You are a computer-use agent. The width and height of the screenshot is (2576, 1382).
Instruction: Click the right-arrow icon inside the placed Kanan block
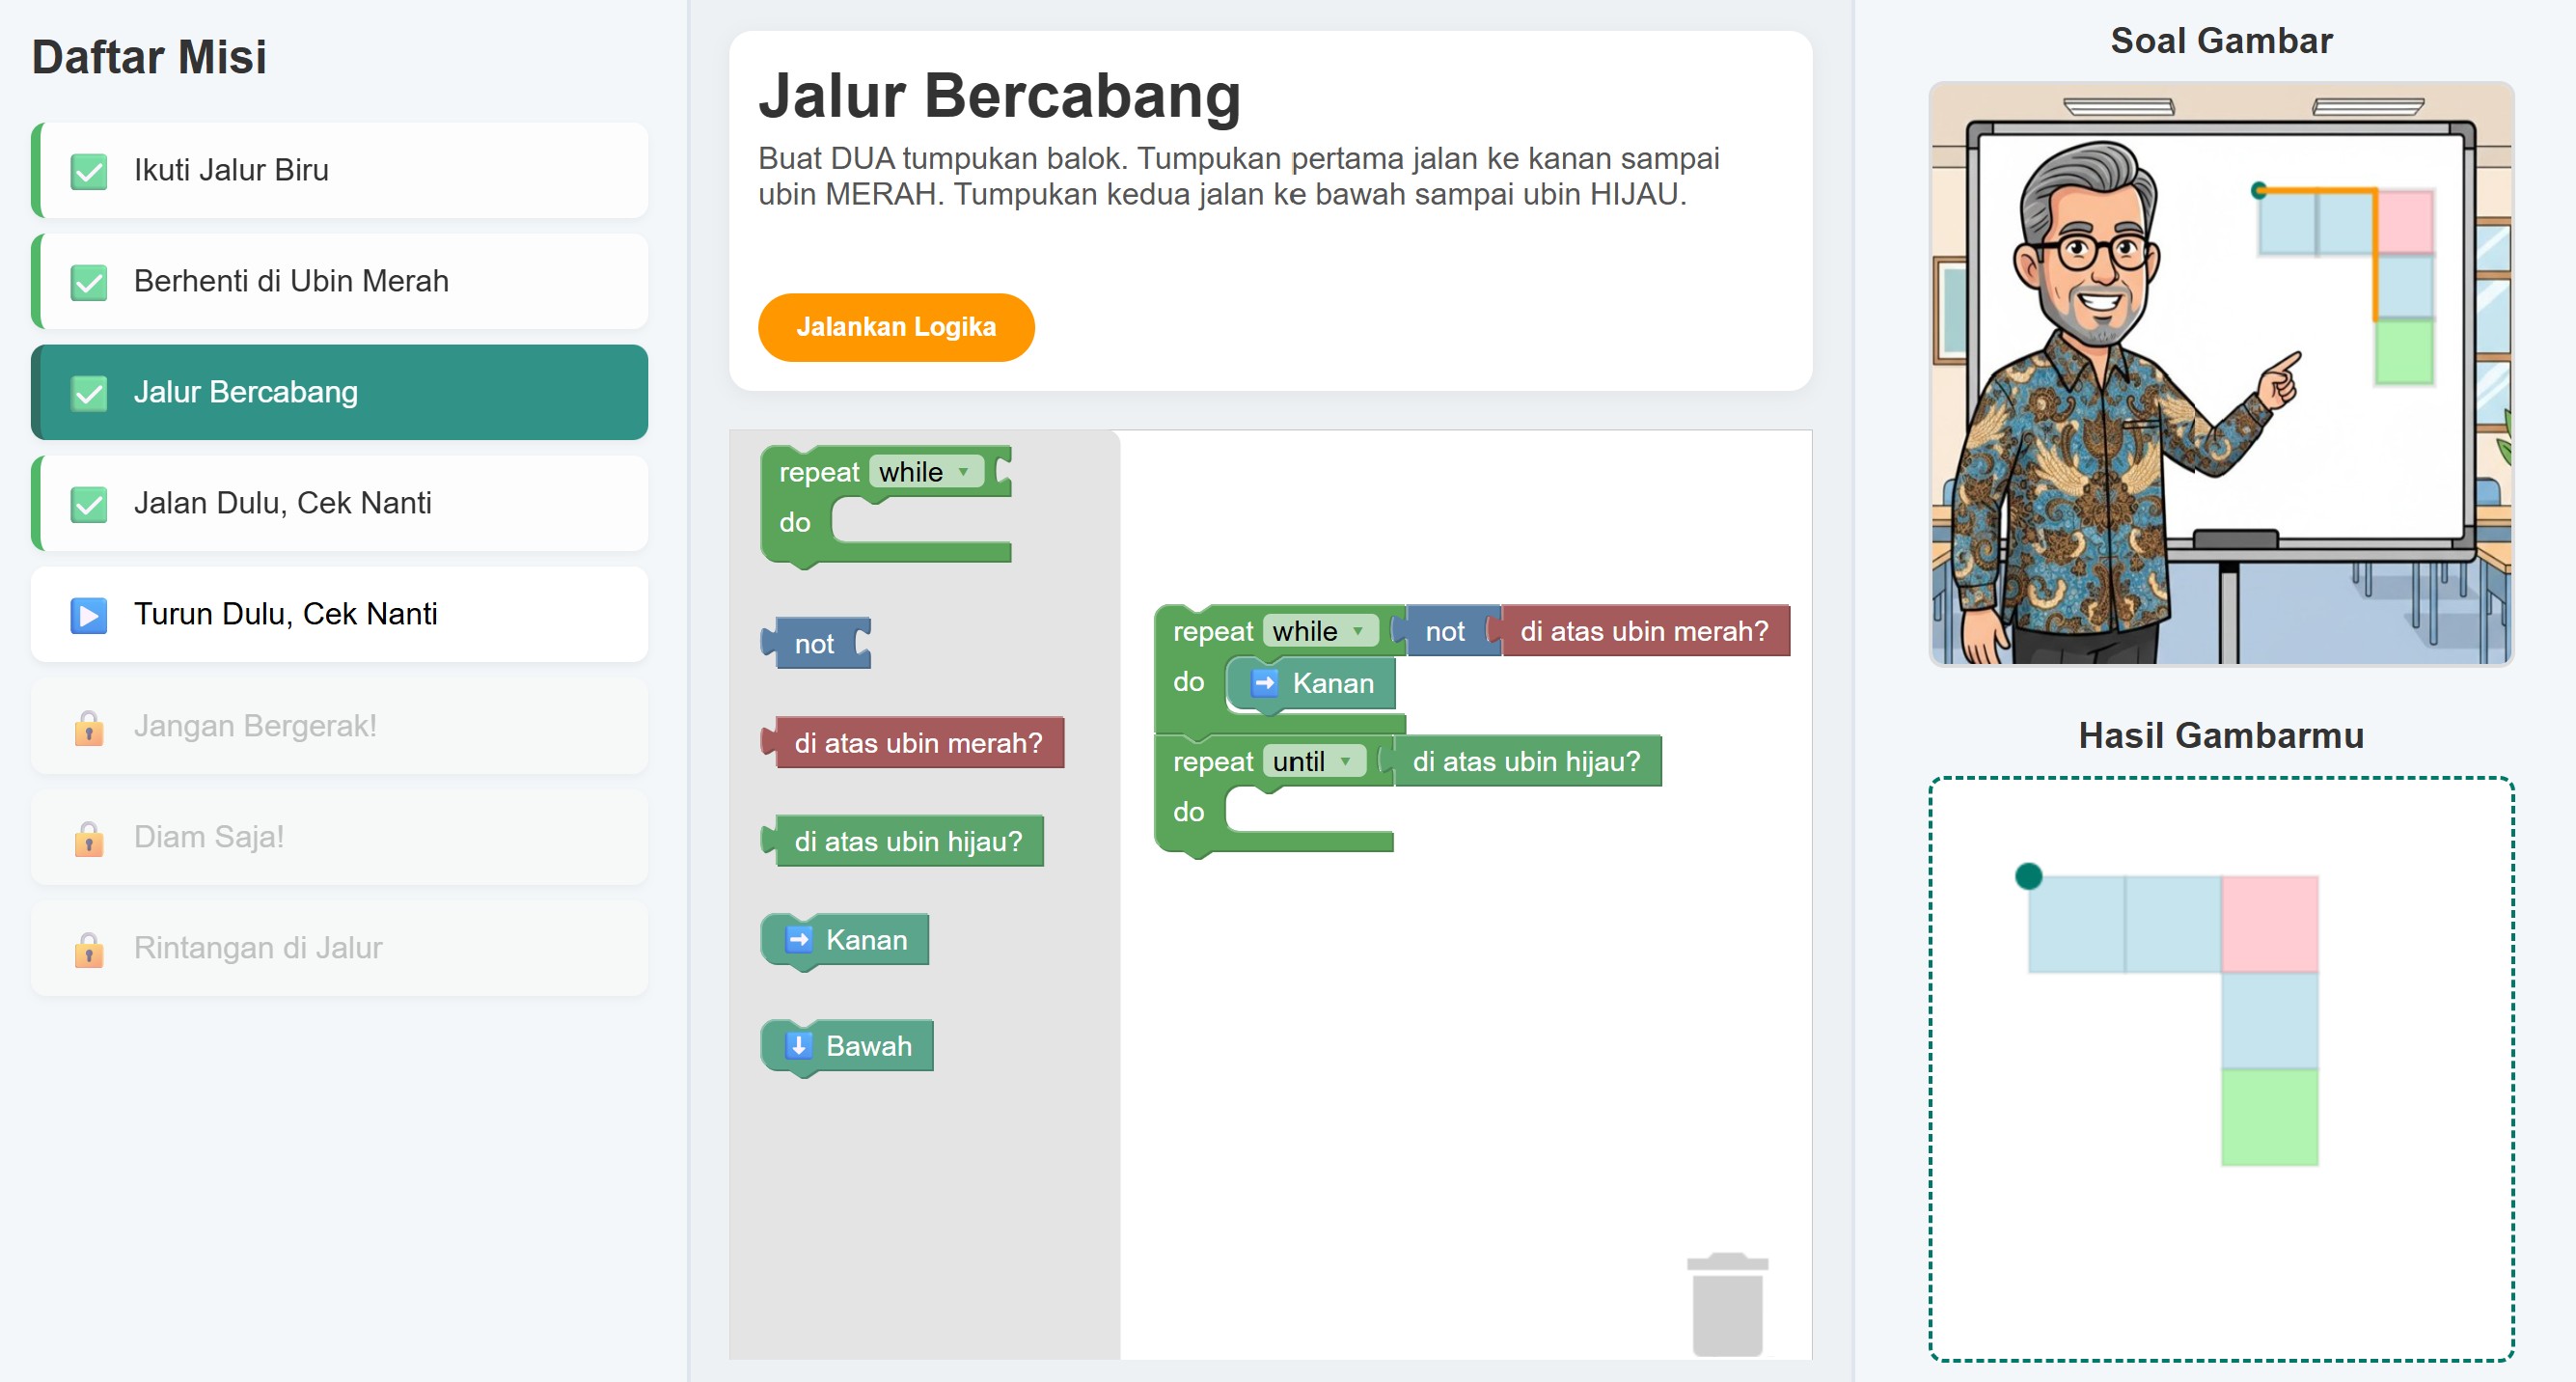1264,684
